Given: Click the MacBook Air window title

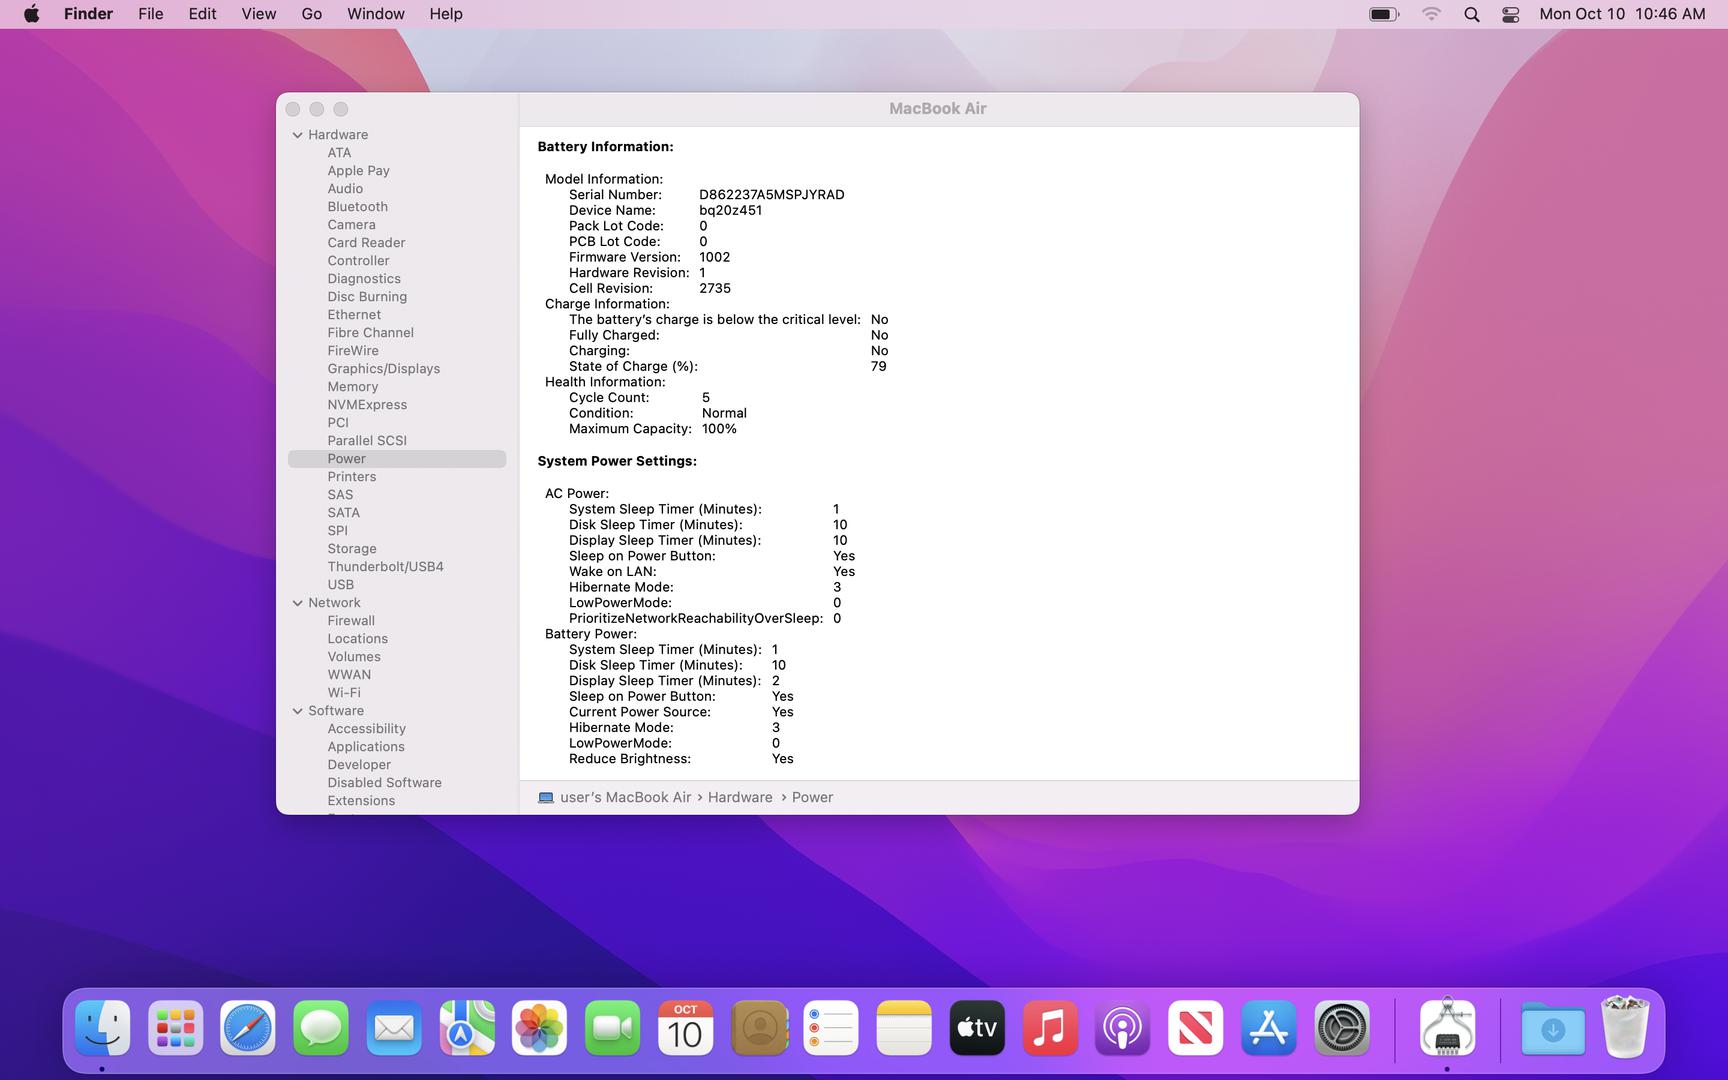Looking at the screenshot, I should coord(938,109).
